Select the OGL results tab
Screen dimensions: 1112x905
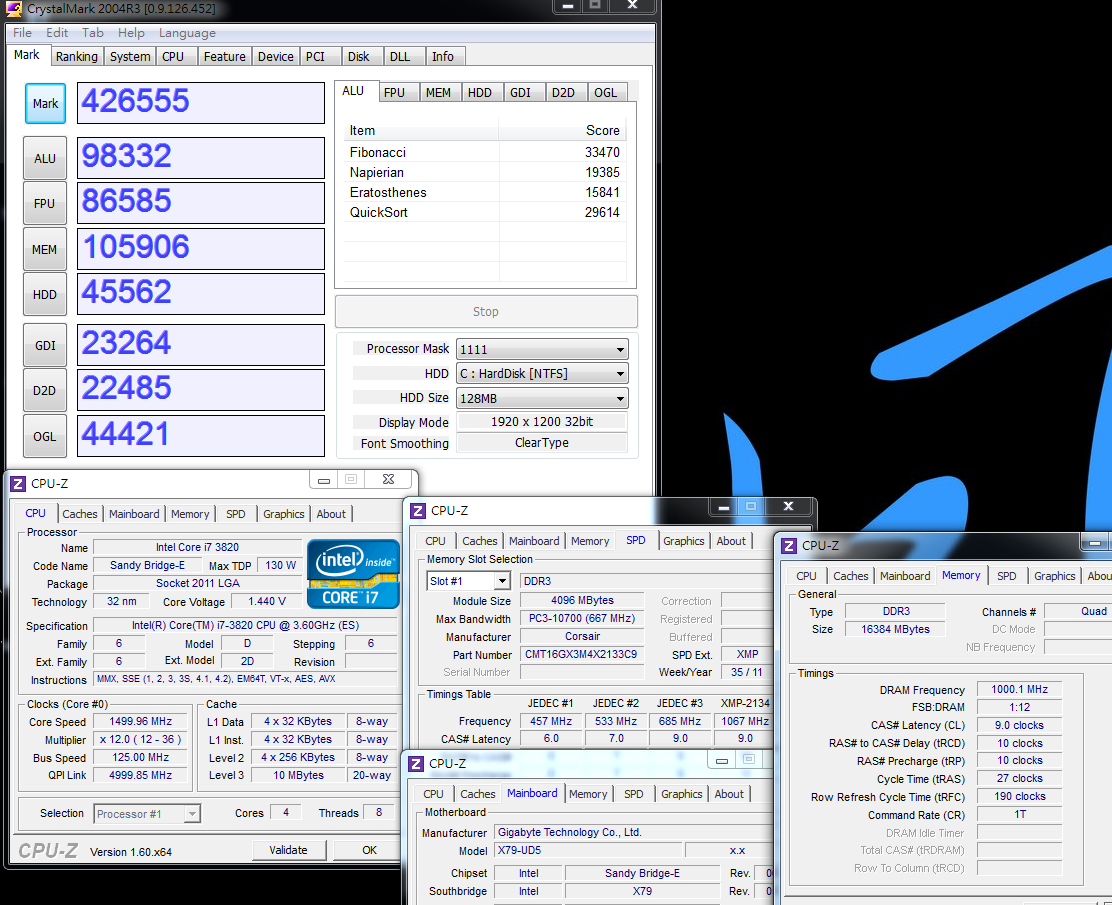[606, 93]
